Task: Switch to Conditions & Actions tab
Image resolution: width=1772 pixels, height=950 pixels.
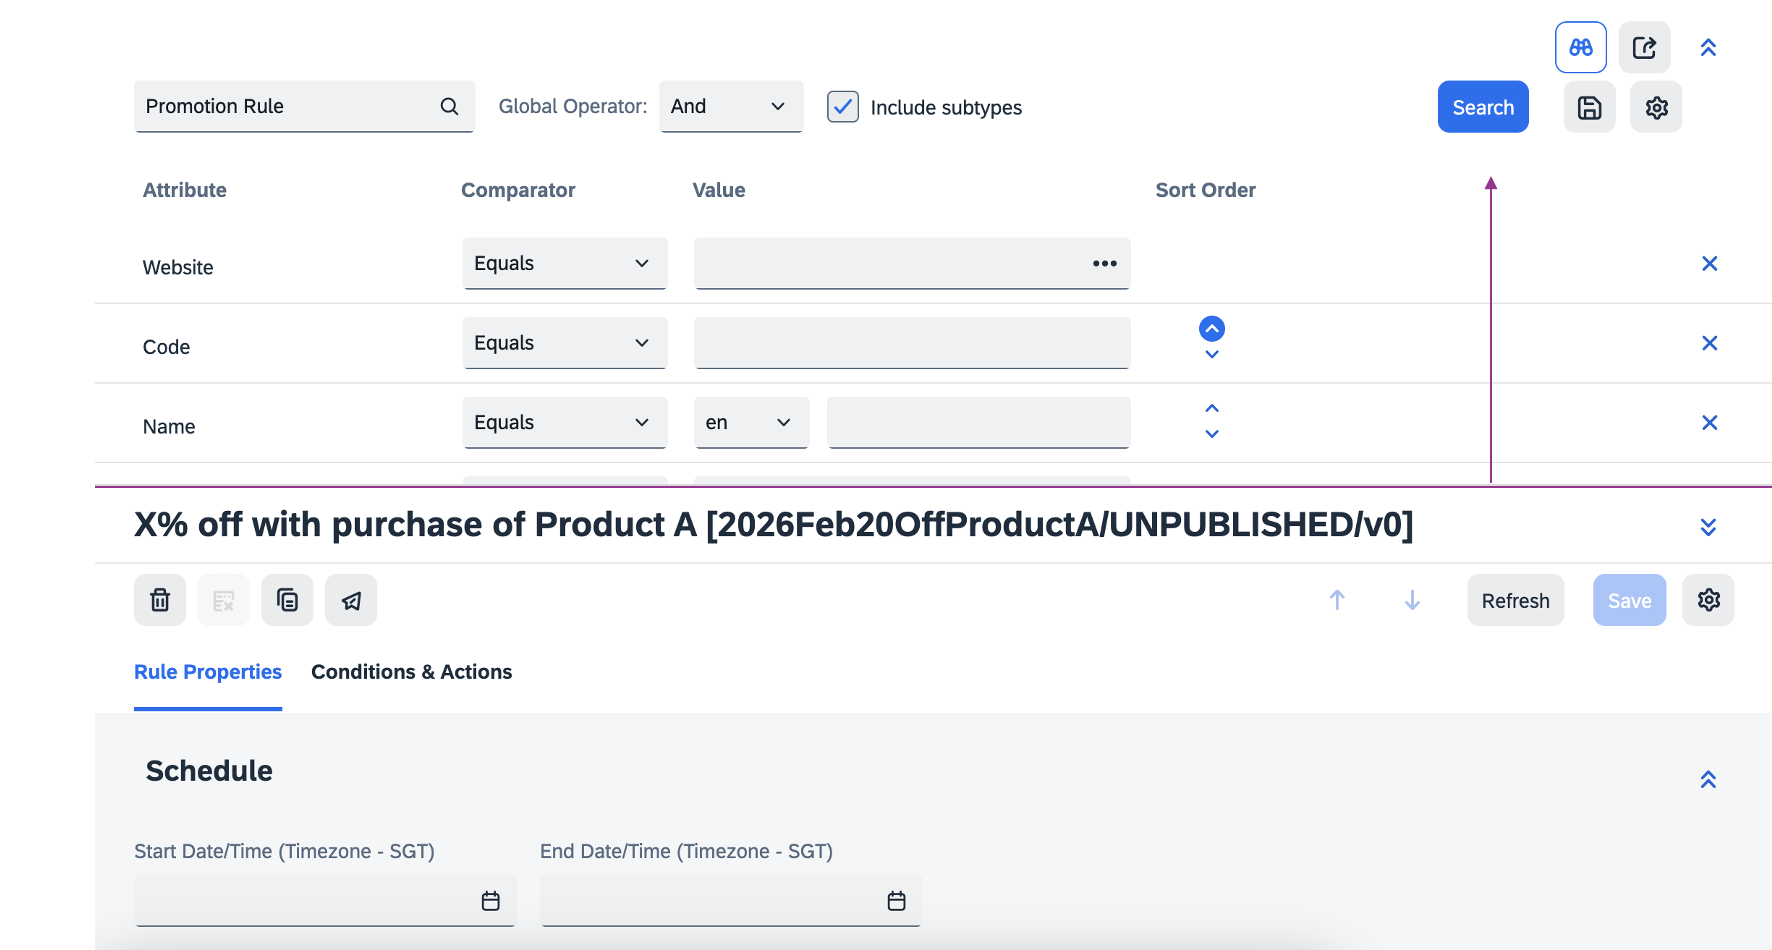Action: coord(411,672)
